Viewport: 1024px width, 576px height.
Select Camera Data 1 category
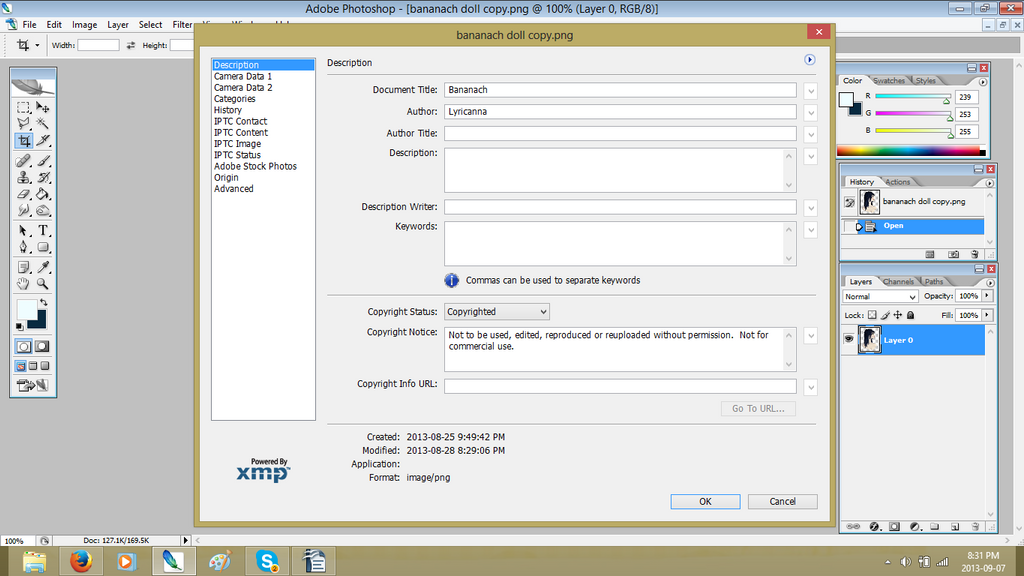pyautogui.click(x=243, y=76)
